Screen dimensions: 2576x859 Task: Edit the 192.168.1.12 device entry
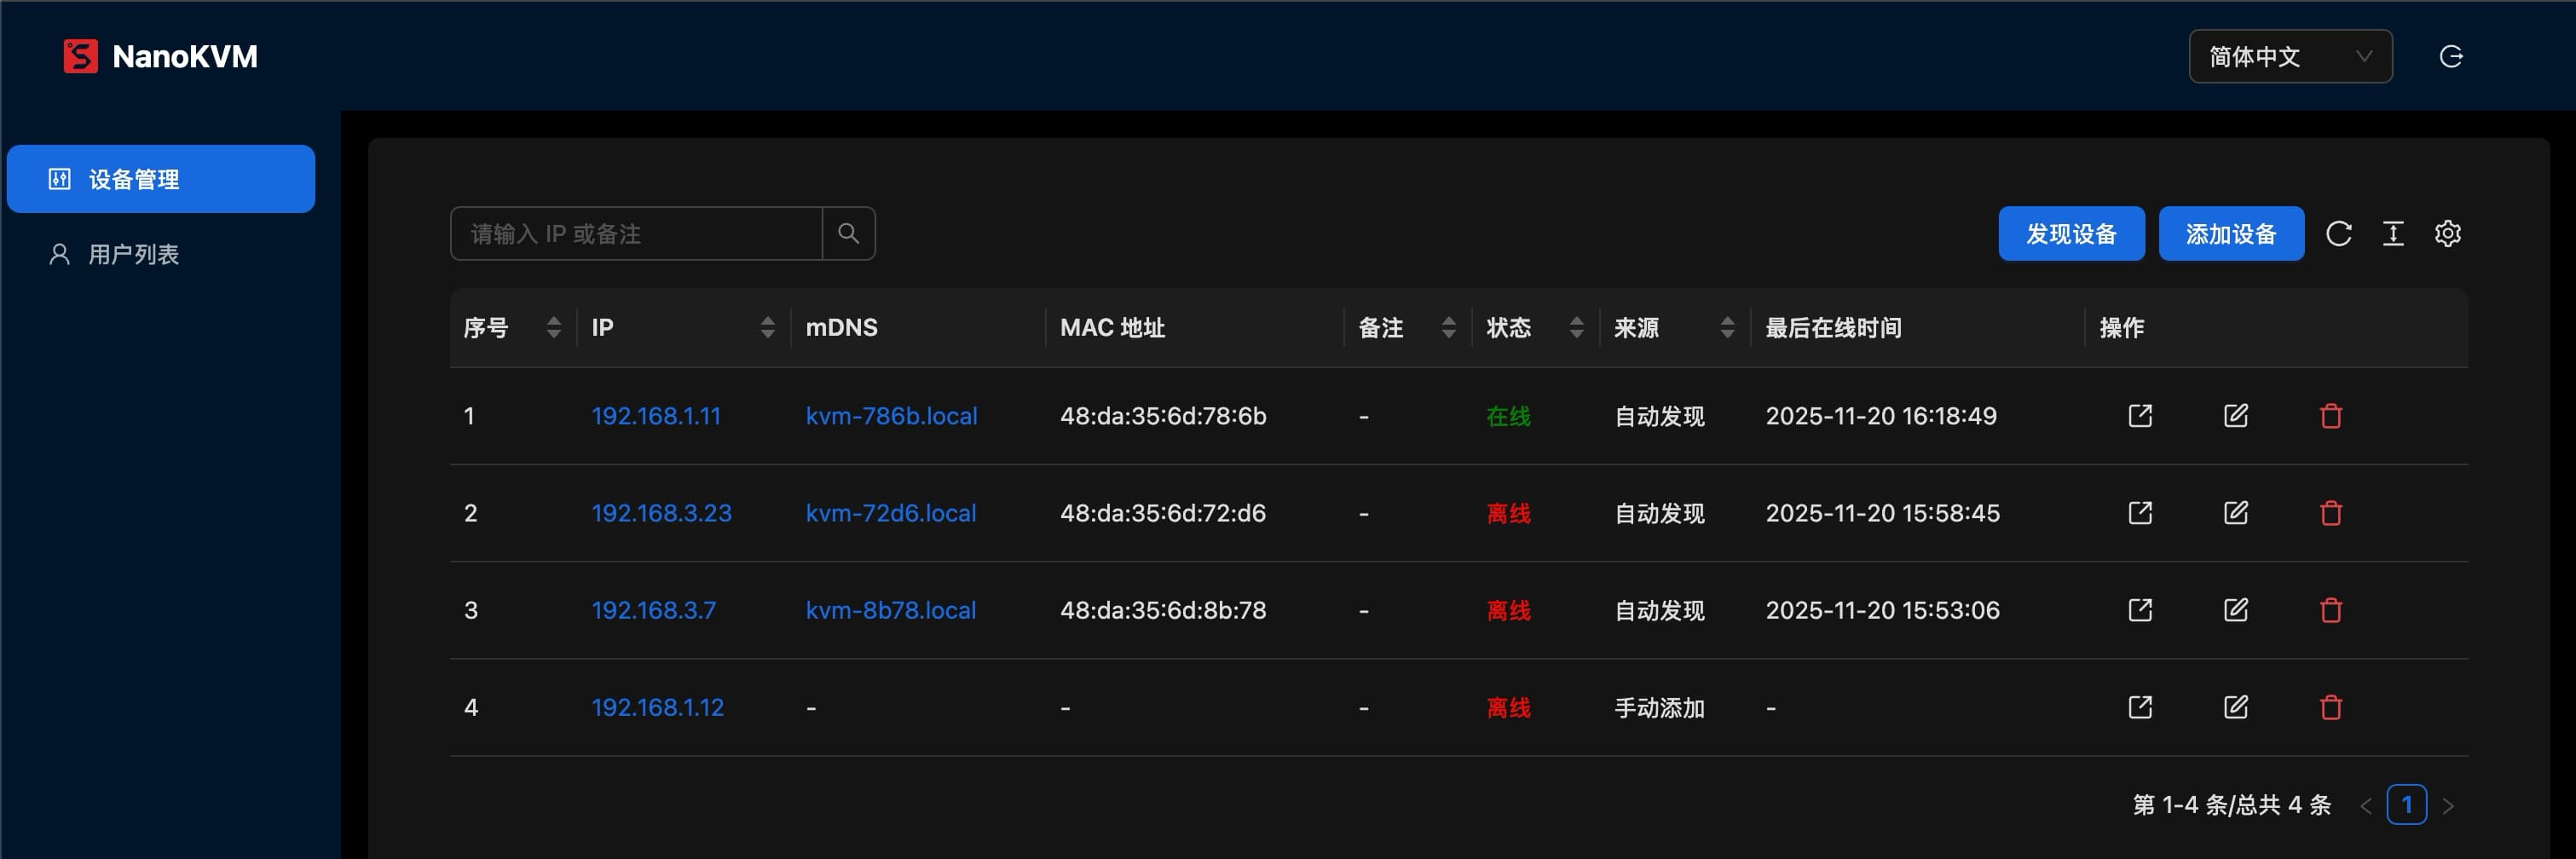pos(2235,707)
